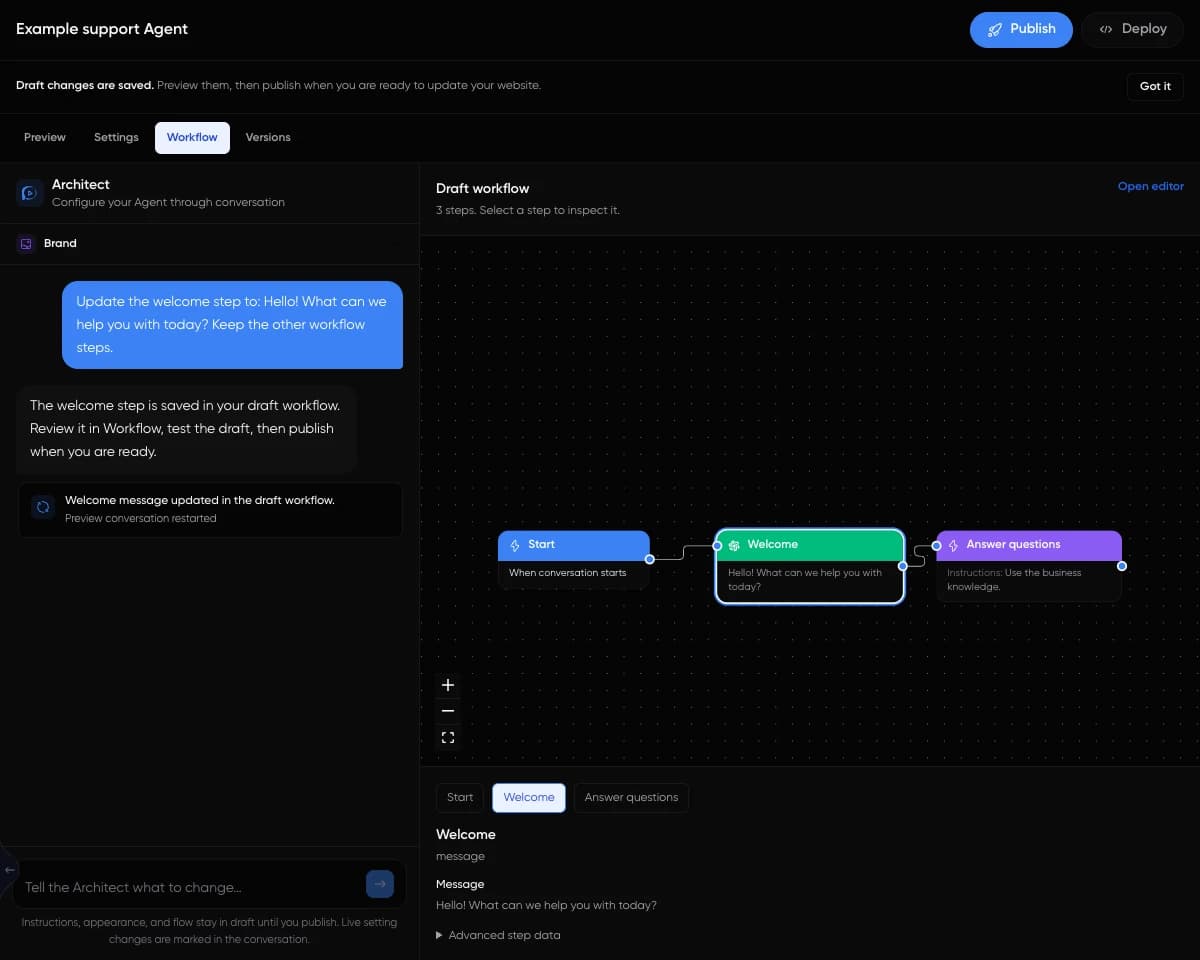The height and width of the screenshot is (960, 1200).
Task: Click the collapse panel arrow at left edge
Action: coord(9,870)
